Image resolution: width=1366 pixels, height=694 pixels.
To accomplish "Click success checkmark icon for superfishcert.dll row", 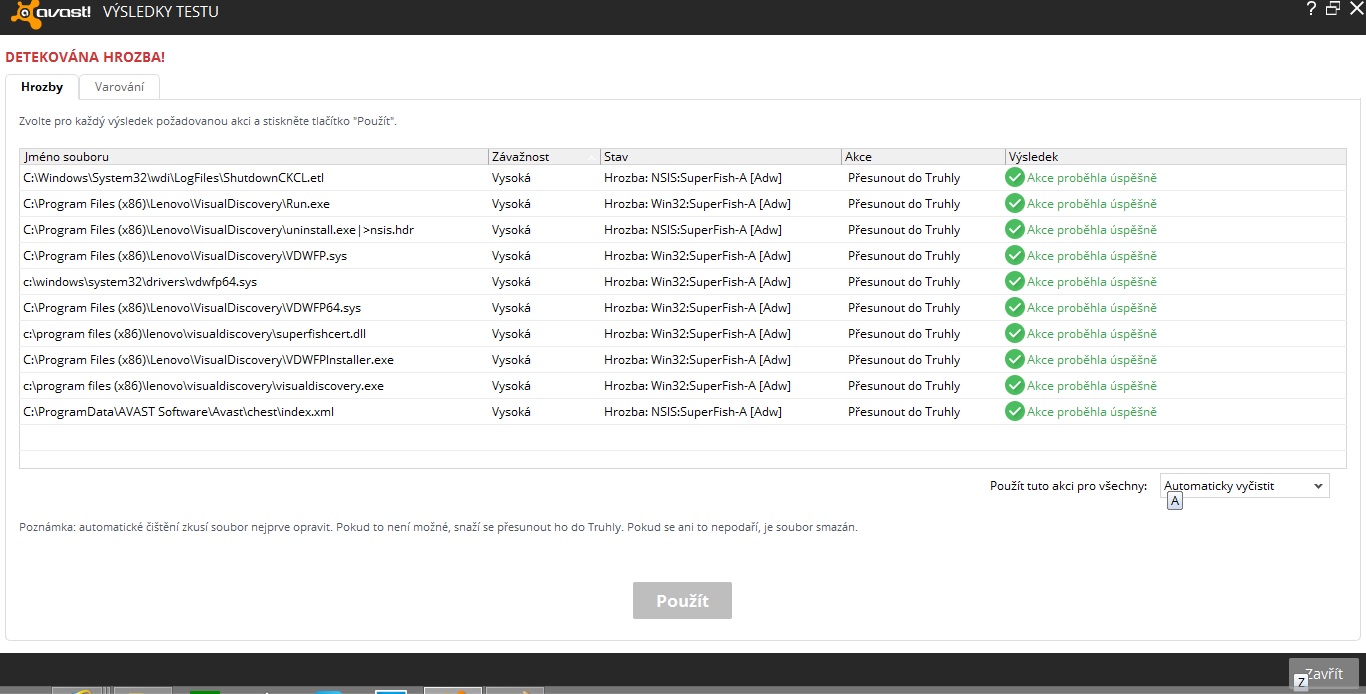I will (x=1015, y=334).
